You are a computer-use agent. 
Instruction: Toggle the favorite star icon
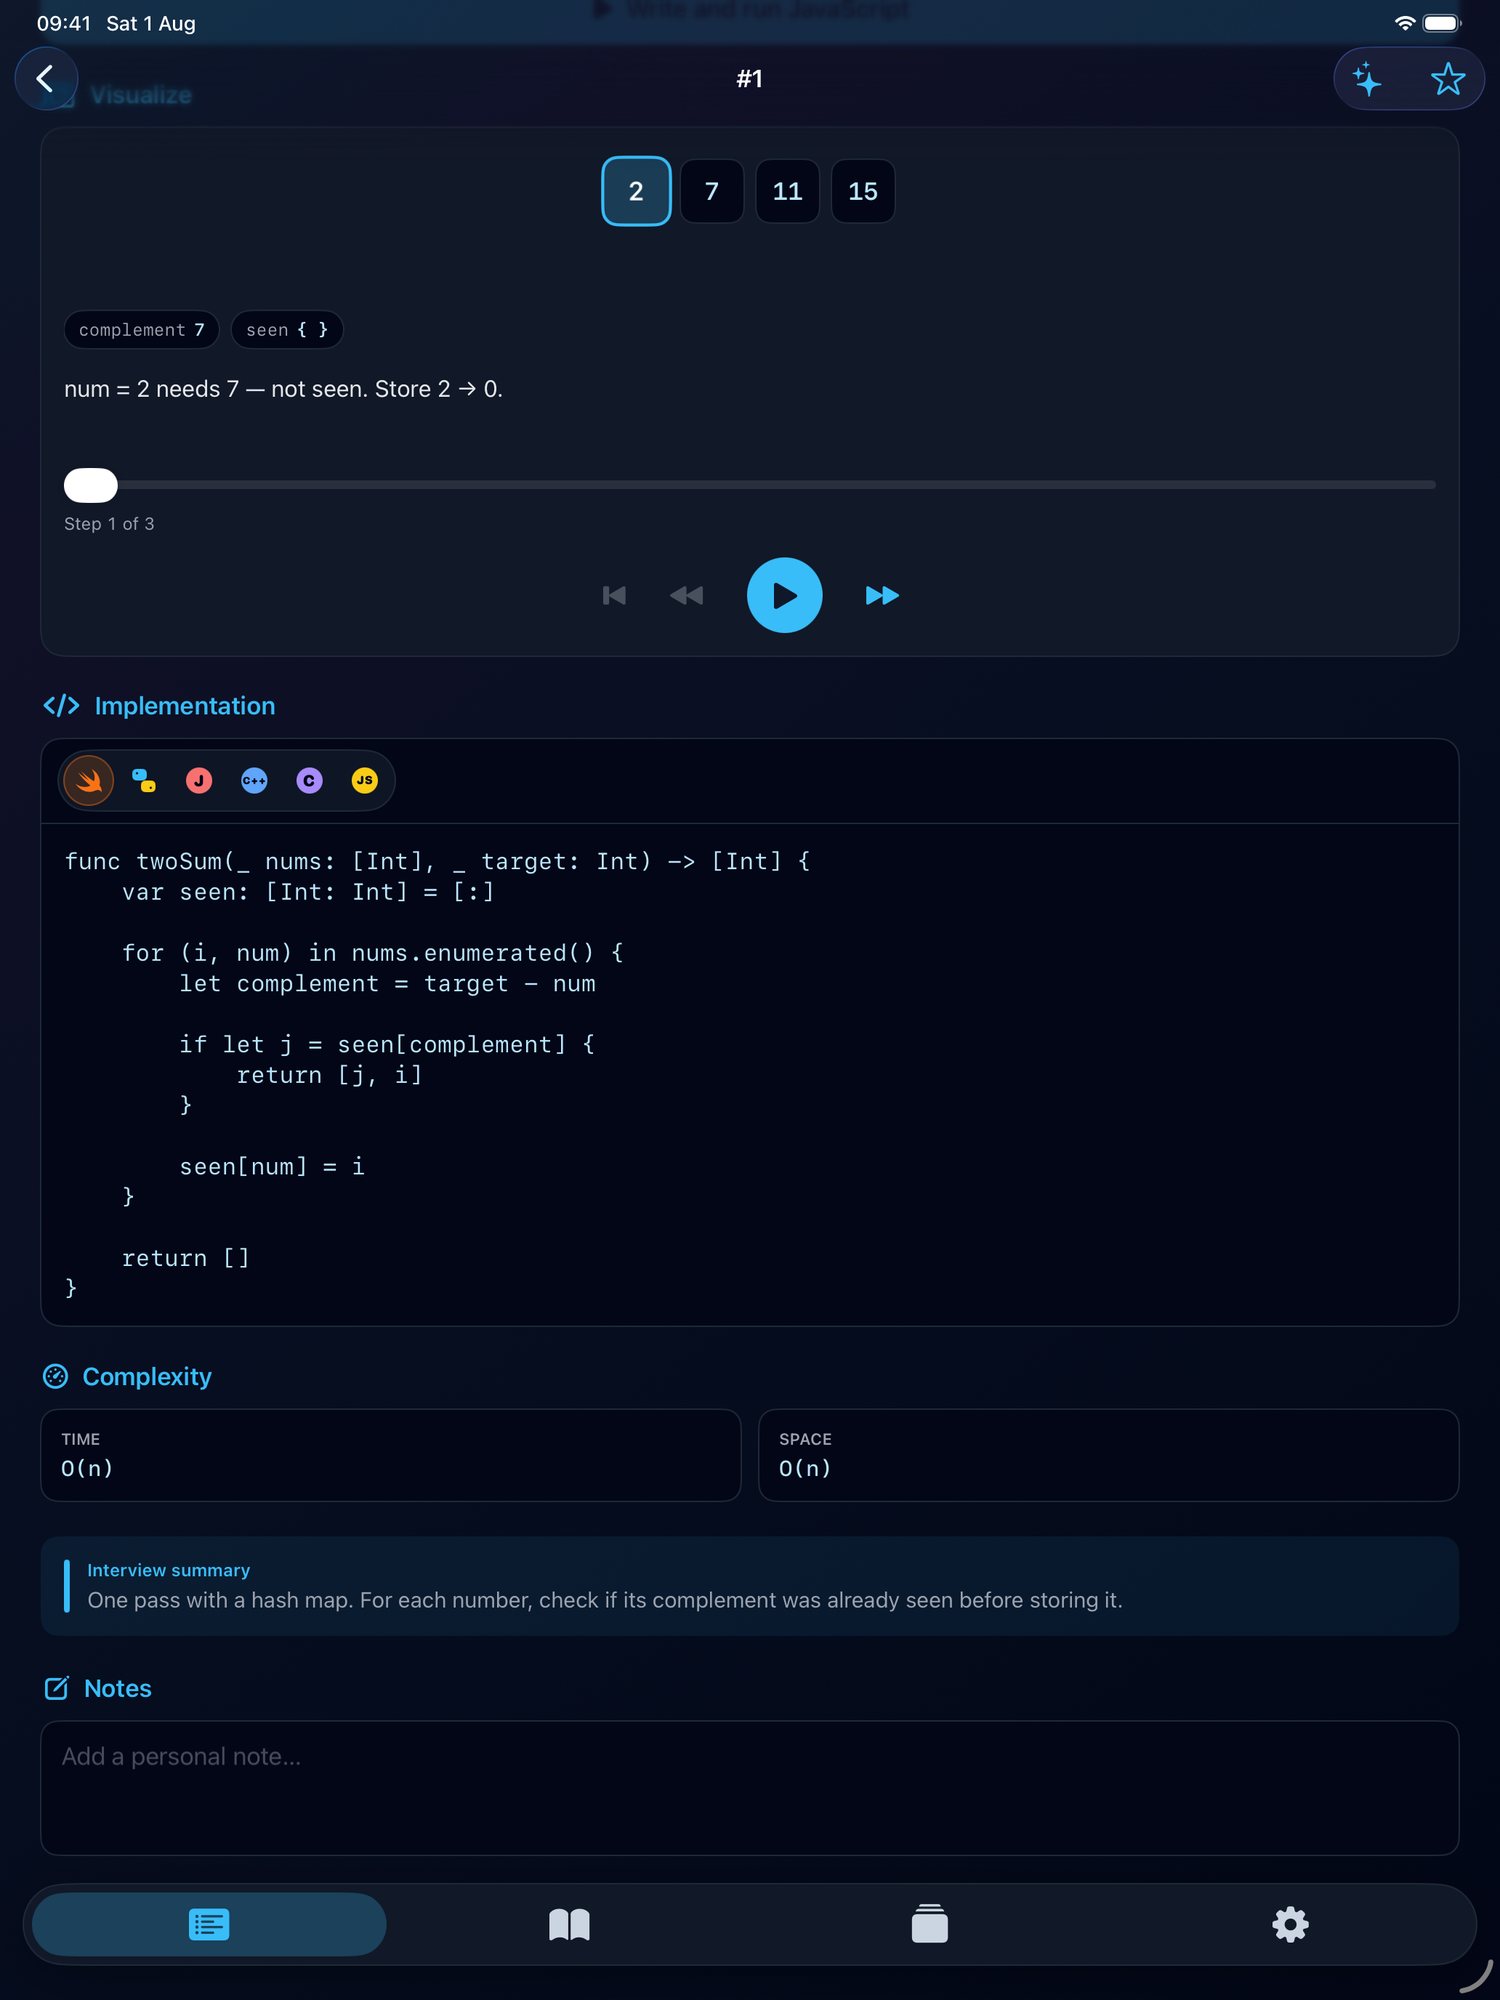1447,79
